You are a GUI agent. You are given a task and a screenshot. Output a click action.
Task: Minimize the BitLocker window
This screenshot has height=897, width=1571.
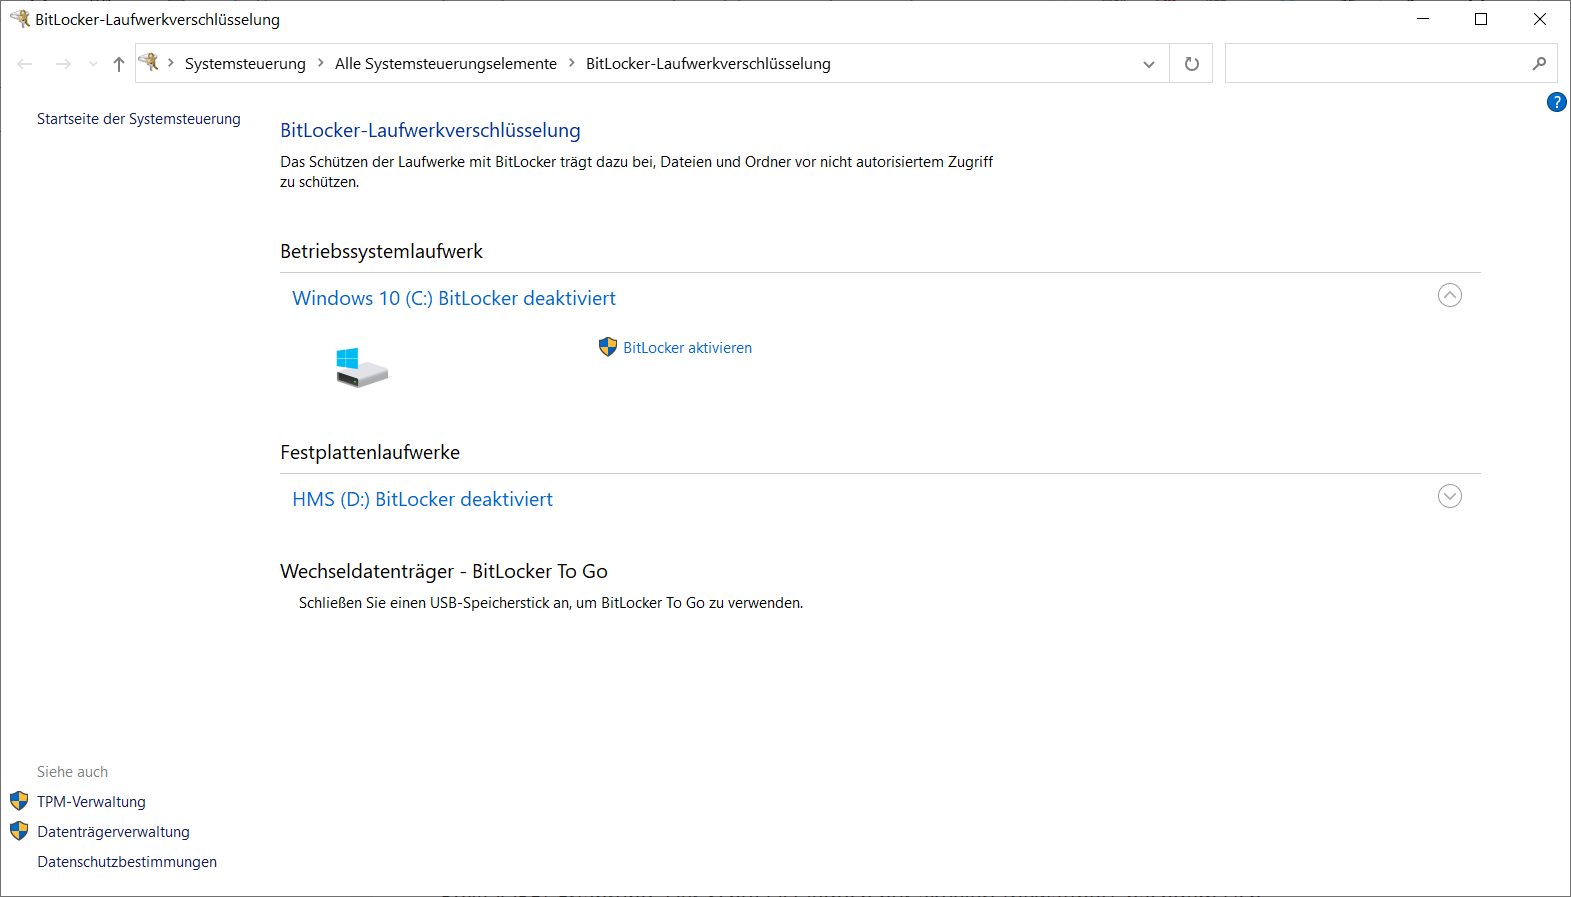(x=1423, y=19)
